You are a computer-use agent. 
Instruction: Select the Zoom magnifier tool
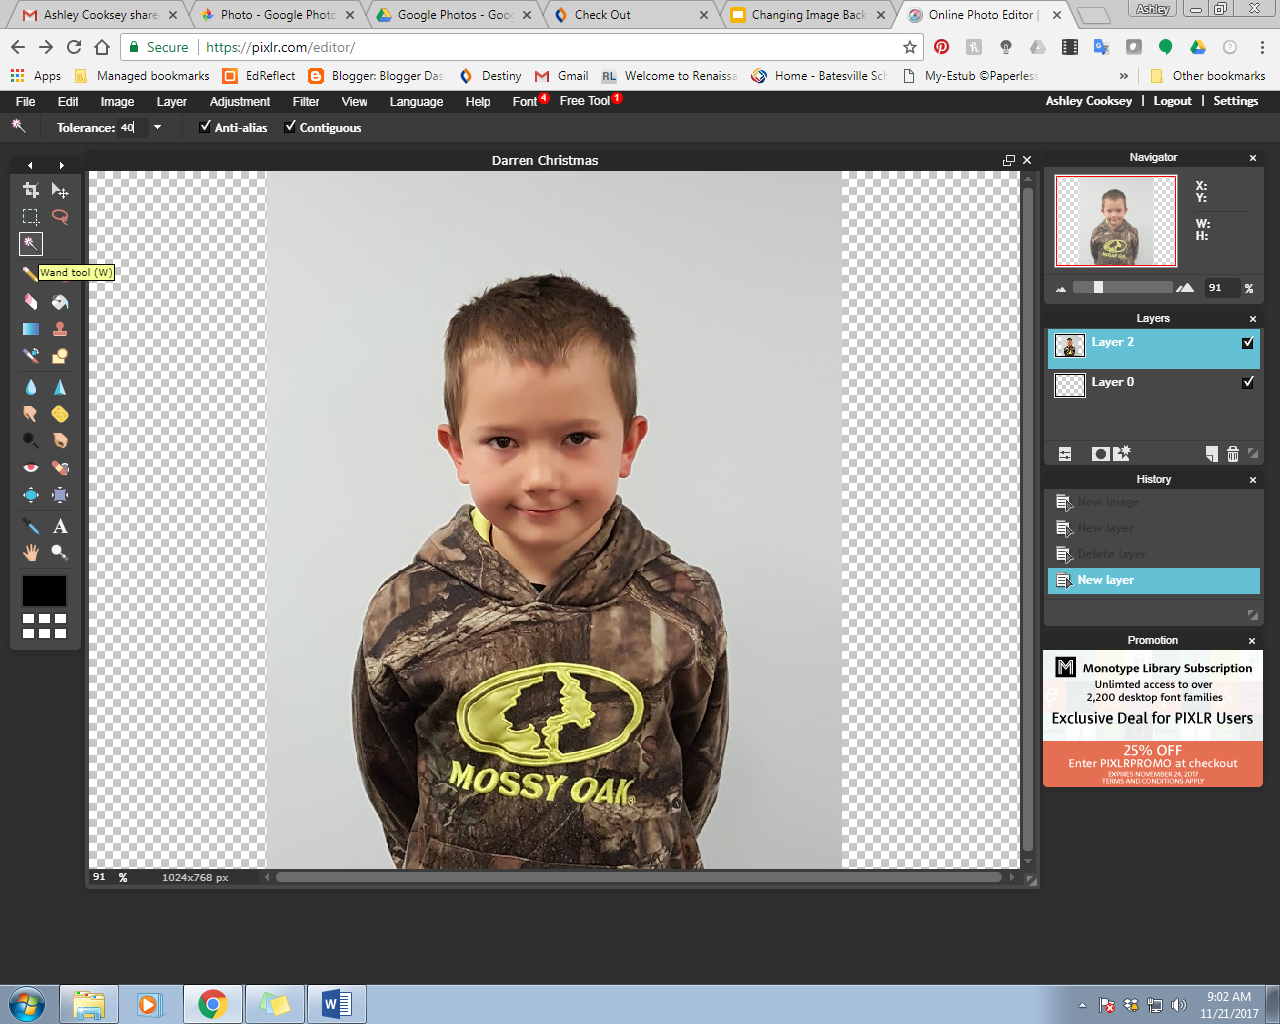(60, 553)
